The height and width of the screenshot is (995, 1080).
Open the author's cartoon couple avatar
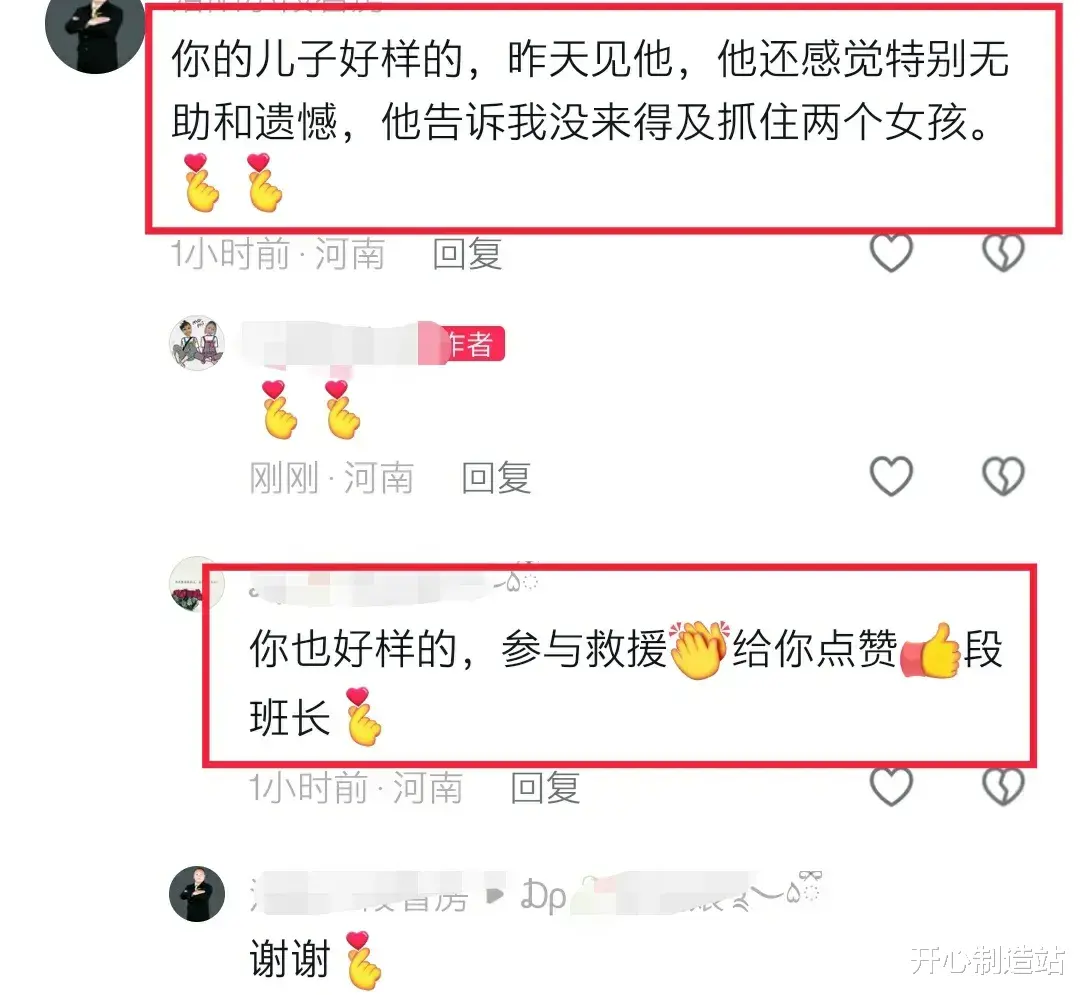click(x=197, y=343)
